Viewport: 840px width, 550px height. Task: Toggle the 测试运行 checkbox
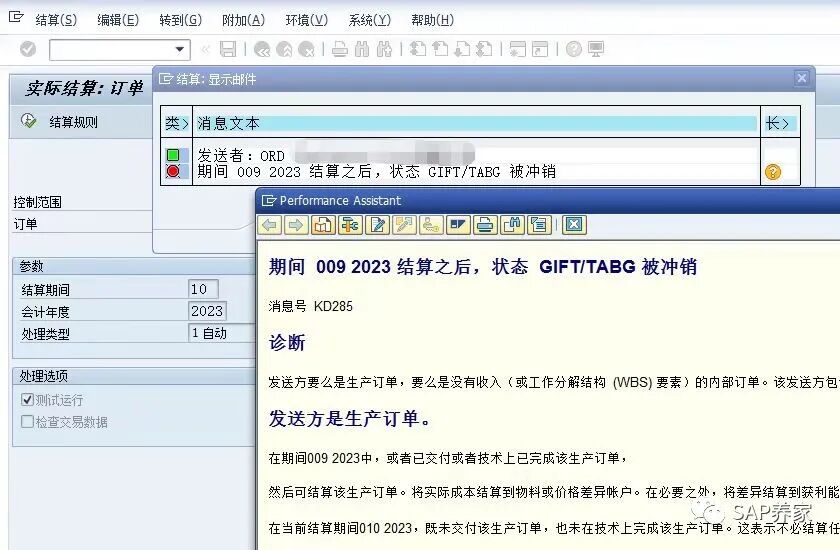27,400
